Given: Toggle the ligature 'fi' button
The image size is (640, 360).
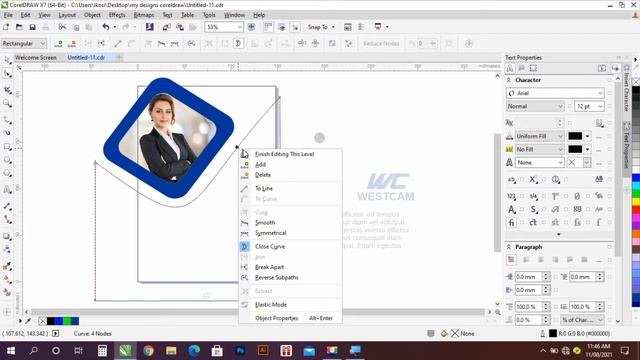Looking at the screenshot, I should click(x=511, y=222).
